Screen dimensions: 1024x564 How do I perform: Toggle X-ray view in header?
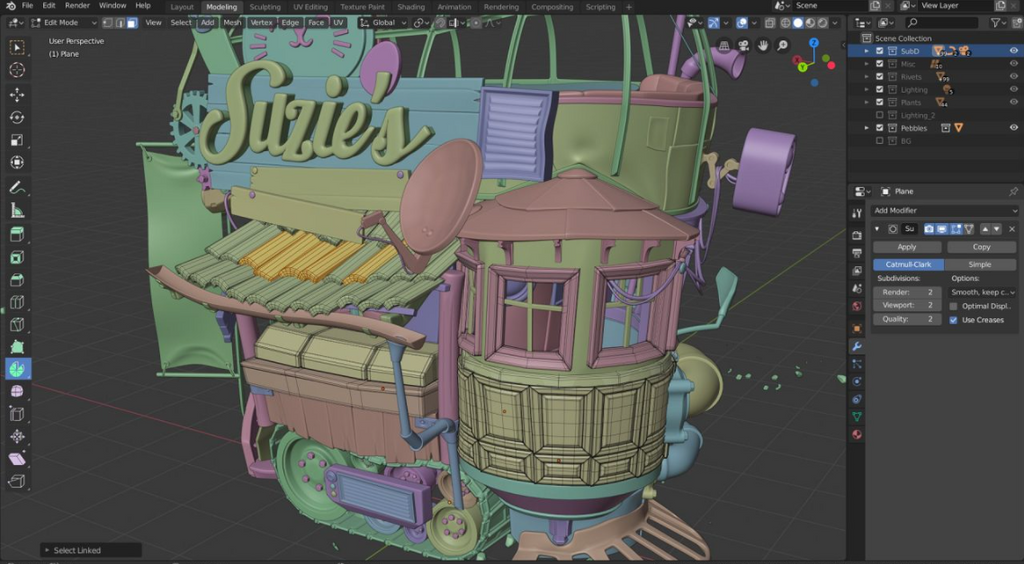[770, 23]
